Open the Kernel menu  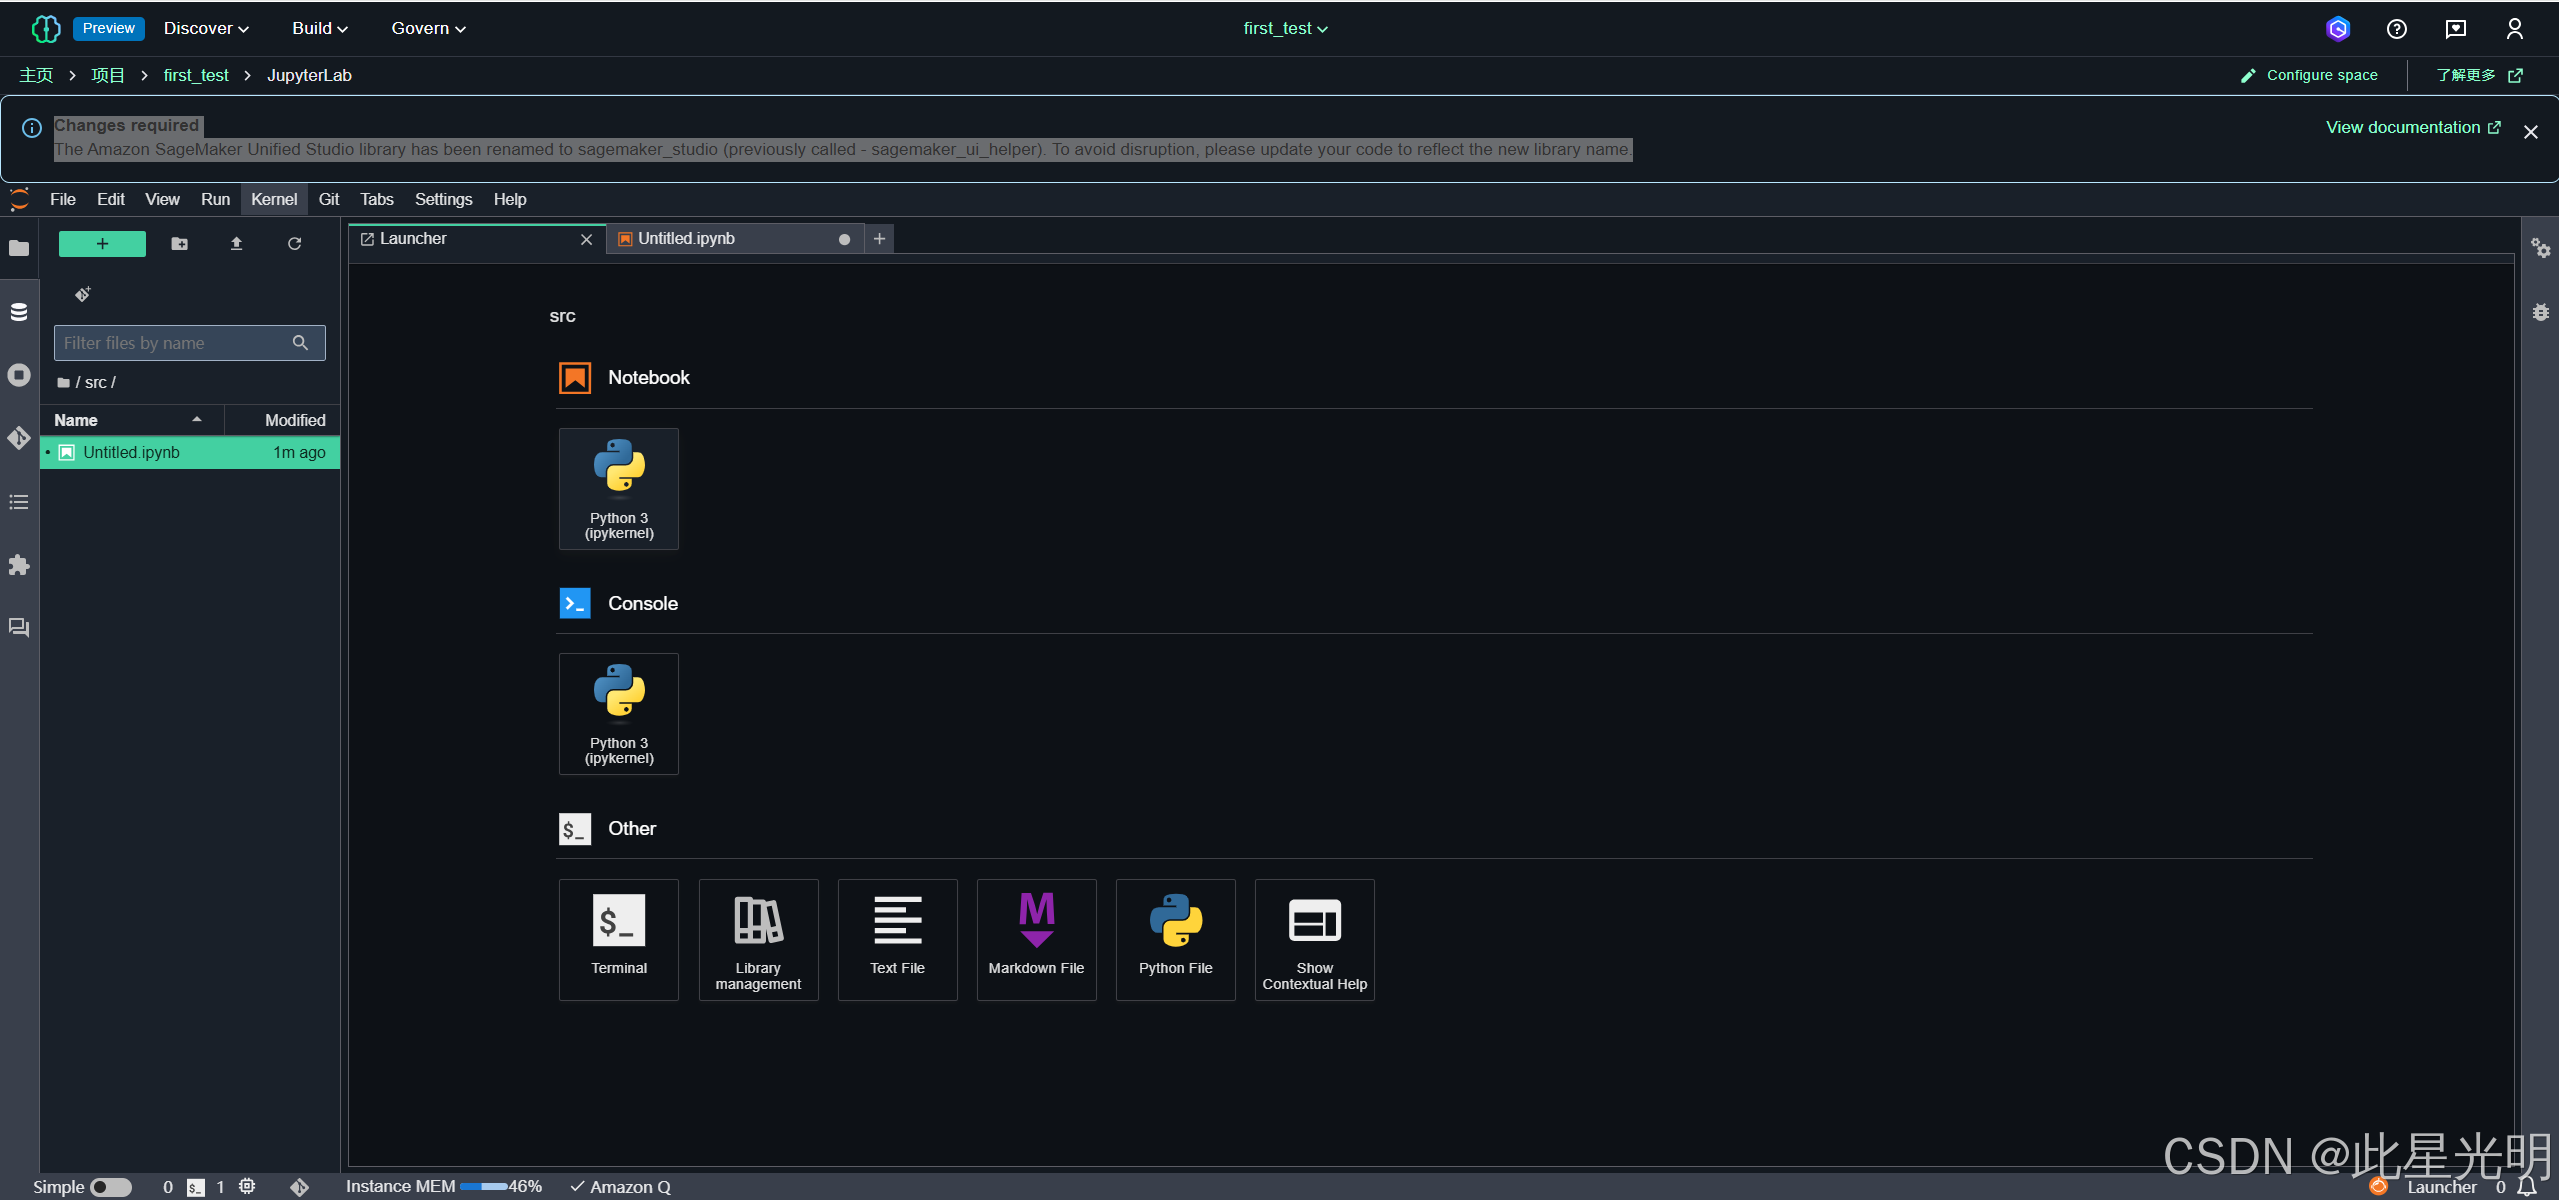coord(273,199)
